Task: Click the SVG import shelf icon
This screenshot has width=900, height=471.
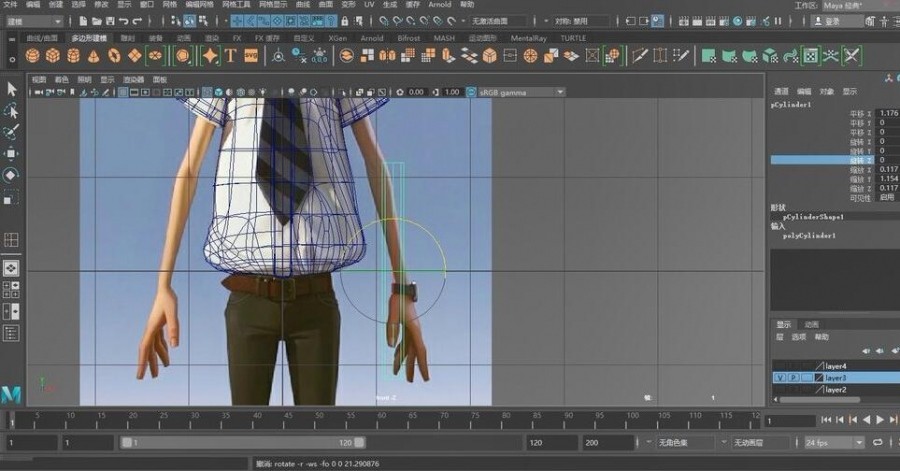Action: pos(252,56)
